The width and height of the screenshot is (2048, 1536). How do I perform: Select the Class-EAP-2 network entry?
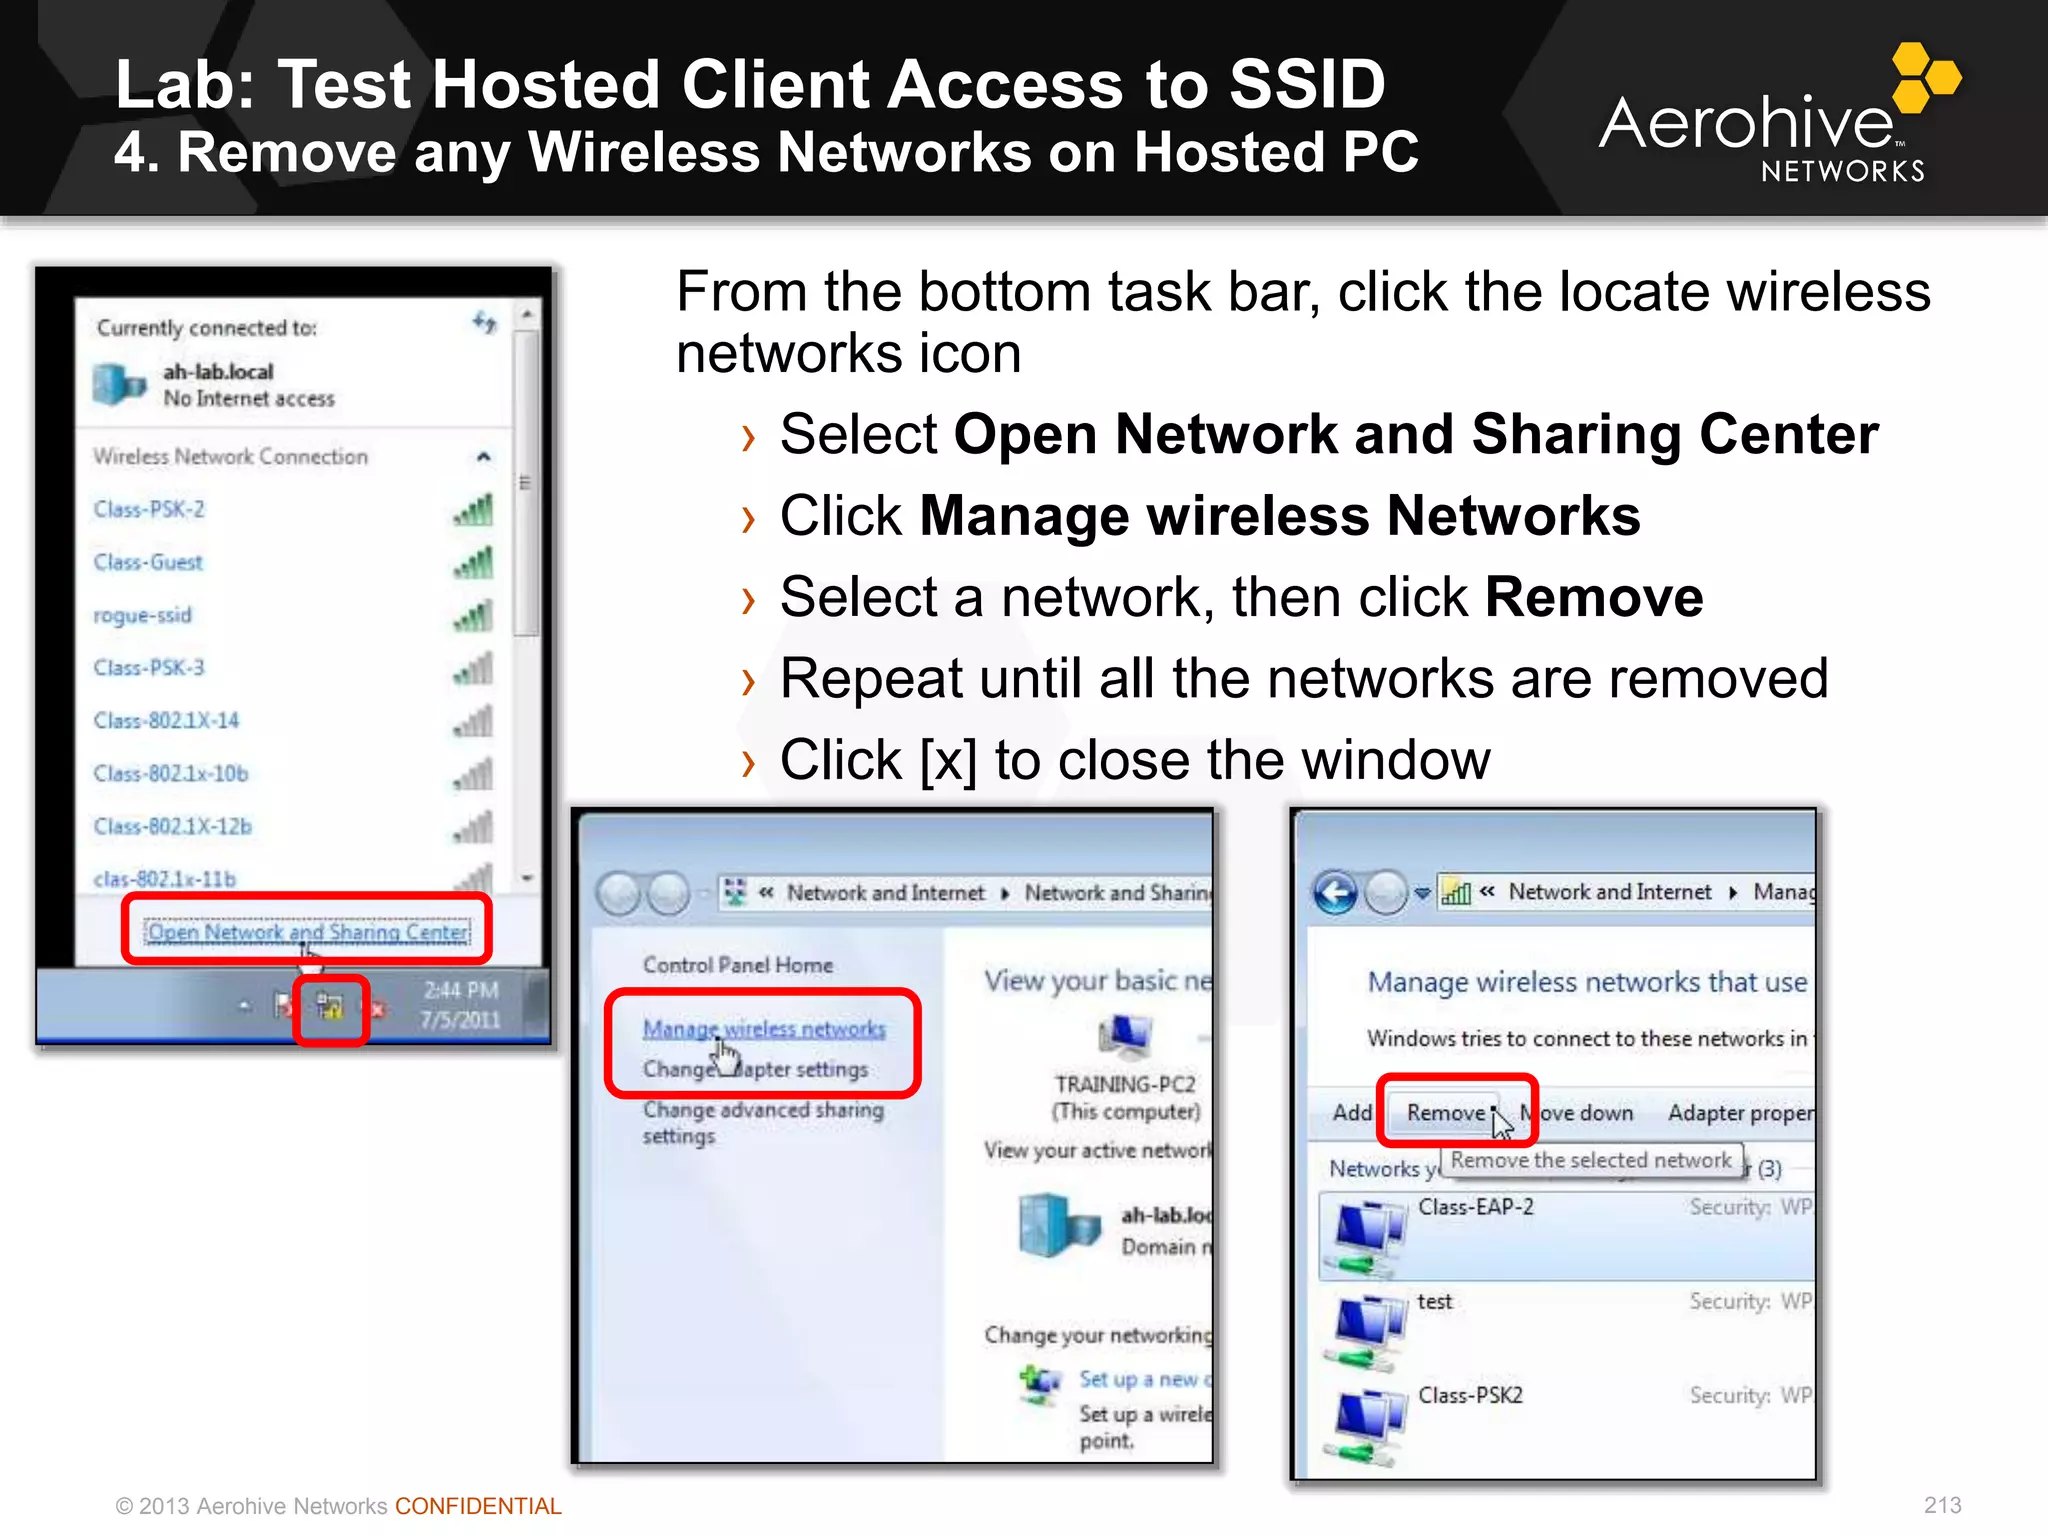[1567, 1235]
